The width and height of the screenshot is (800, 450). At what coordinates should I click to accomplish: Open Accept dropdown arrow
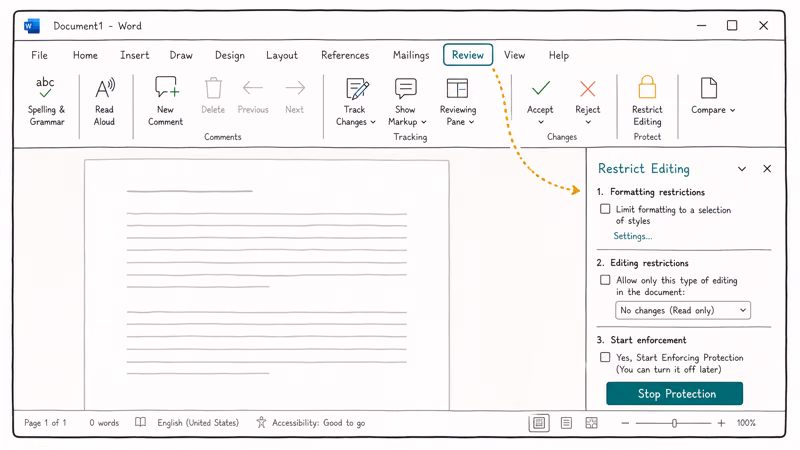coord(541,122)
